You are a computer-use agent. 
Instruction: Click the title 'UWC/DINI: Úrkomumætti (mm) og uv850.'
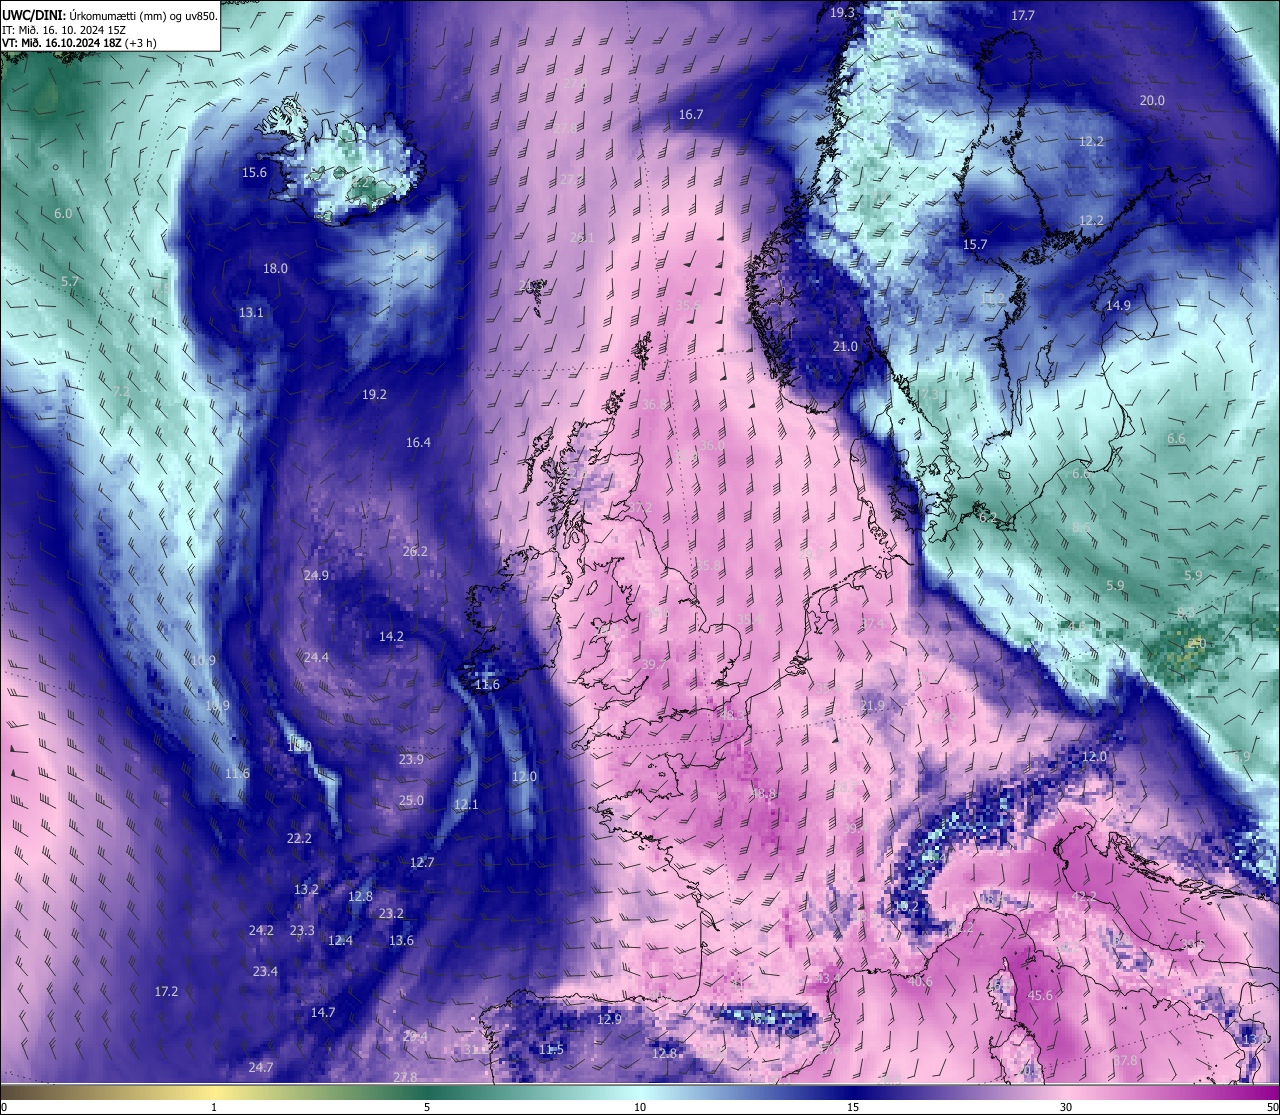(x=109, y=15)
